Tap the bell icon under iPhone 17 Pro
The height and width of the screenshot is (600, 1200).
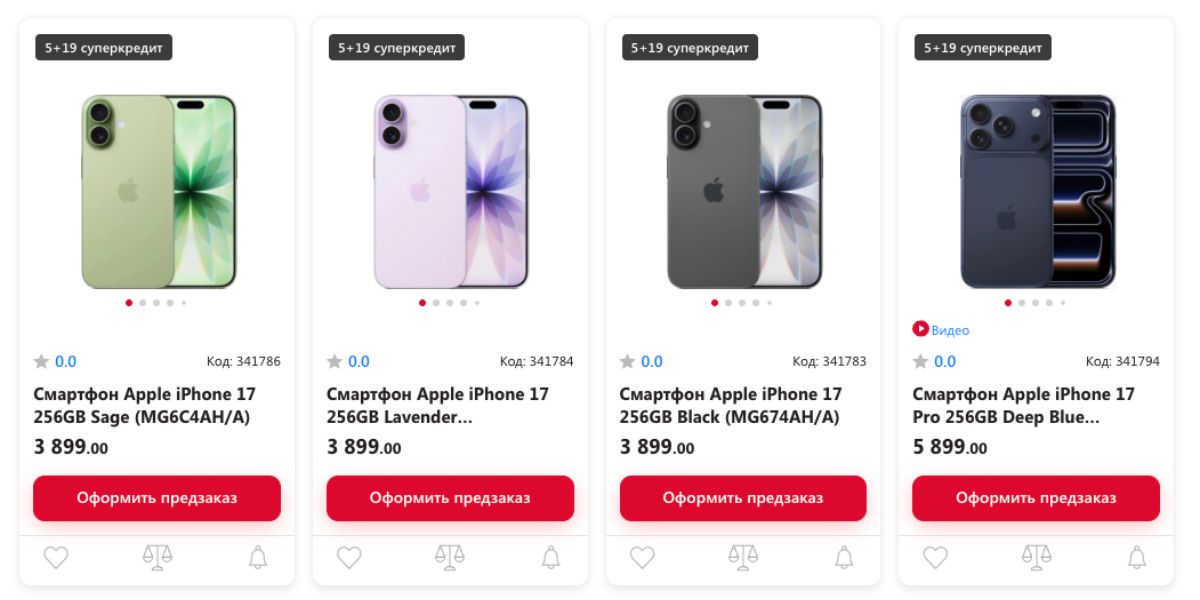[x=1136, y=557]
